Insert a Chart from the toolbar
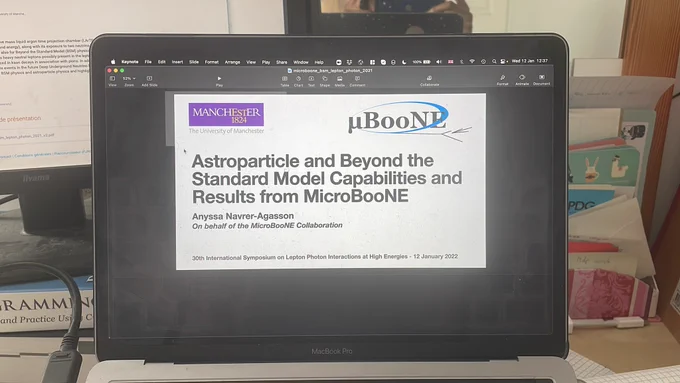The height and width of the screenshot is (383, 680). pyautogui.click(x=298, y=81)
